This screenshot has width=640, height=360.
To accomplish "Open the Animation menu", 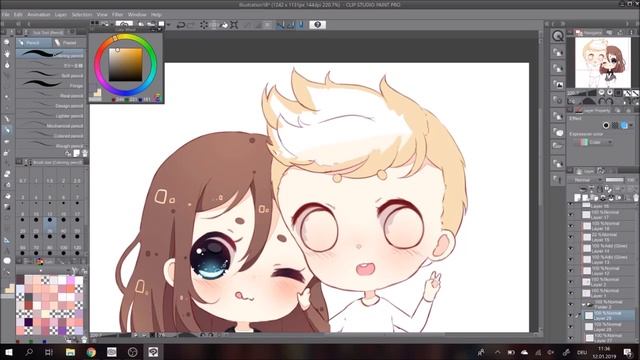I will pos(39,15).
